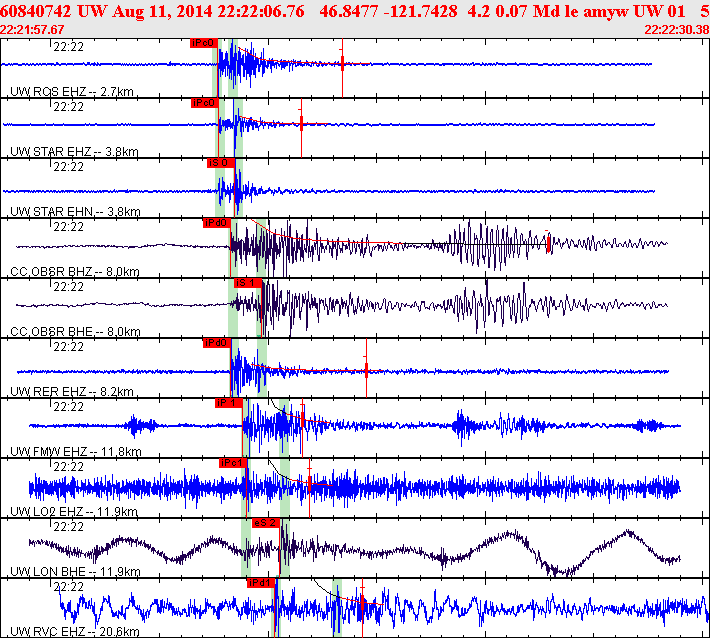Select the origin time "22:22:06.76" in the header
The height and width of the screenshot is (638, 710).
[x=261, y=11]
